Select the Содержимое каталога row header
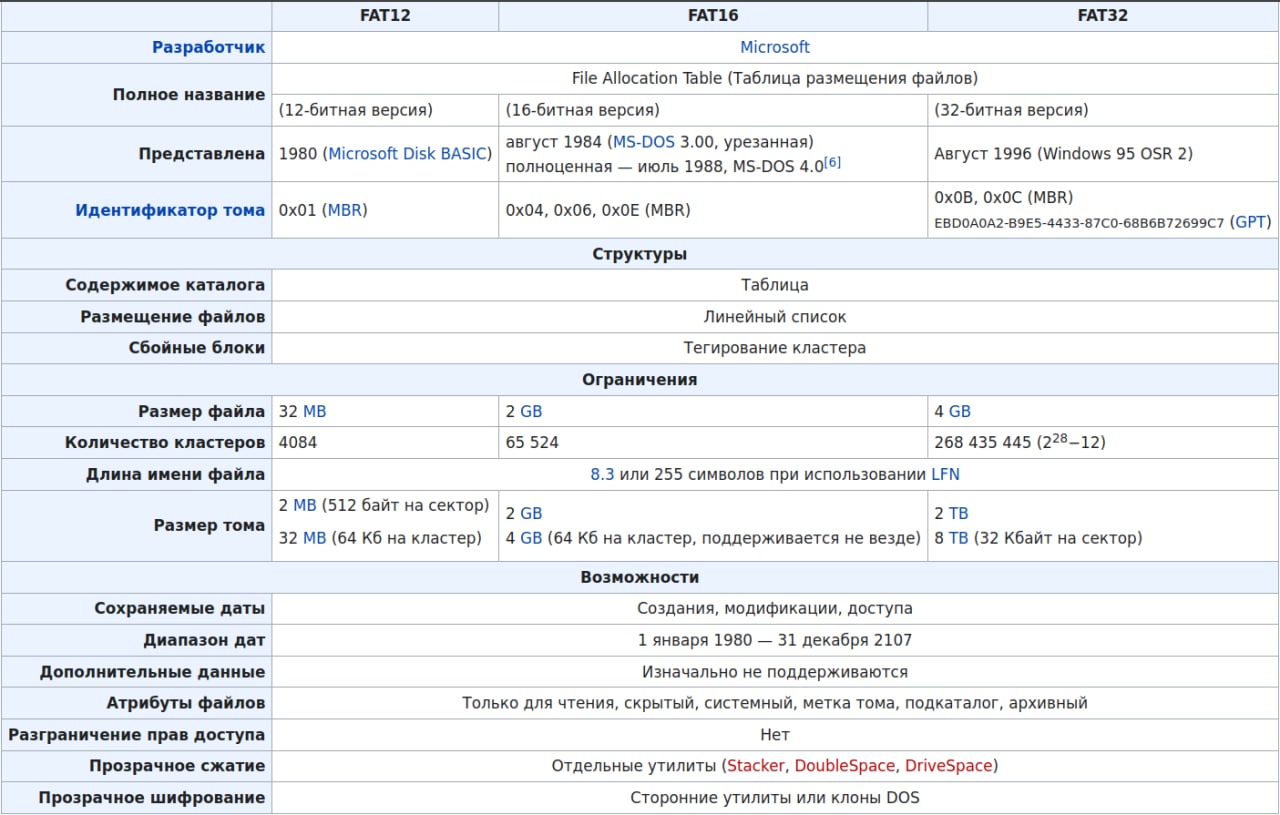 (136, 285)
